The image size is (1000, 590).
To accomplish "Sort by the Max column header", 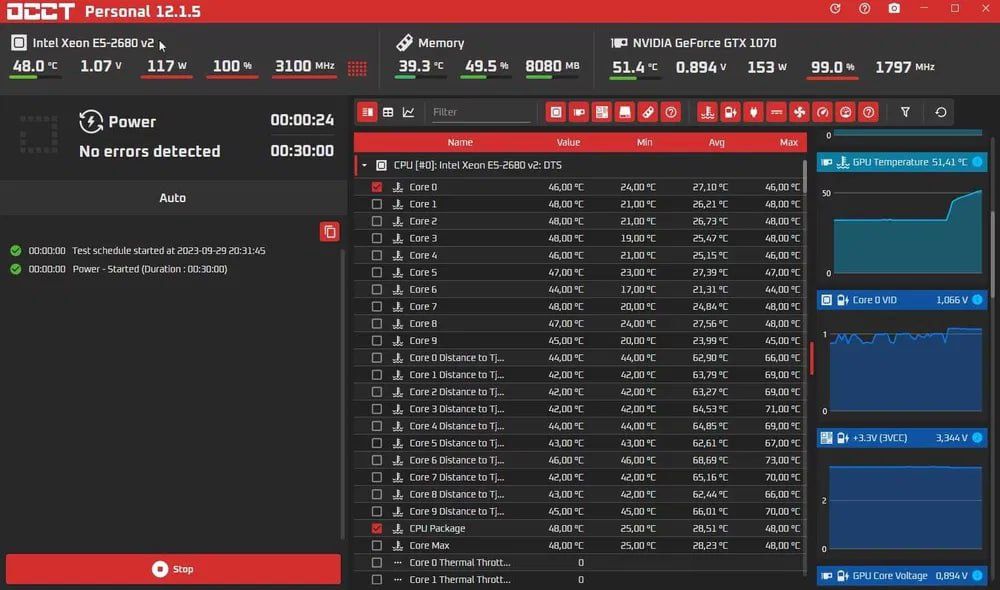I will pyautogui.click(x=788, y=142).
